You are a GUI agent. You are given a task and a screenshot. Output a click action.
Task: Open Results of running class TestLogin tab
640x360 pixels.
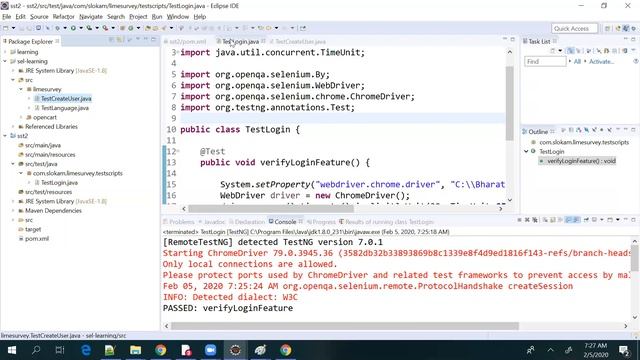tap(386, 222)
